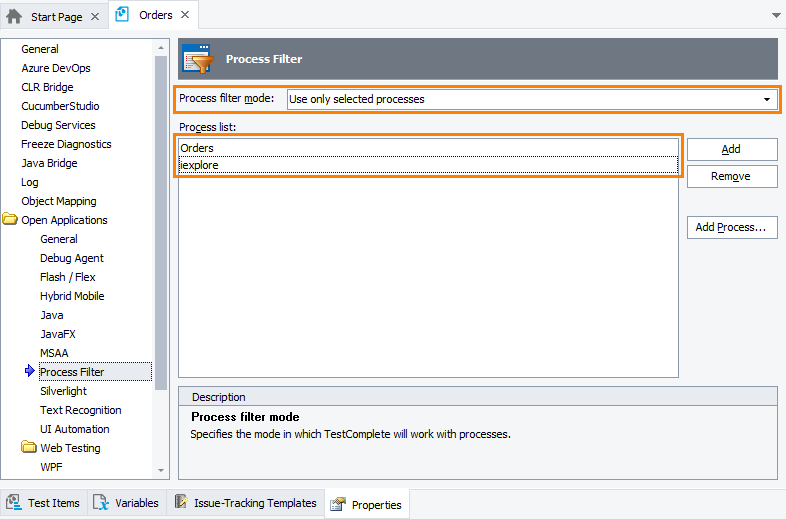Screen dimensions: 786x519
Task: Select Freeze Diagnostics option
Action: (66, 144)
